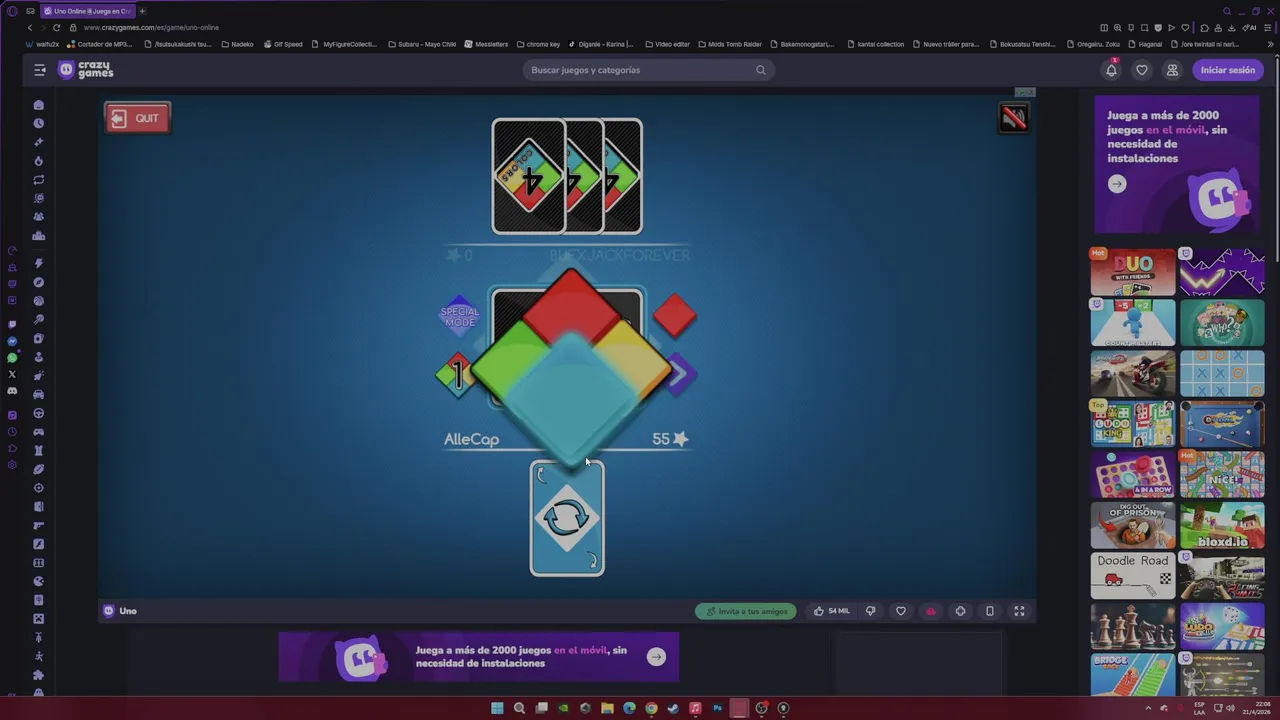Image resolution: width=1280 pixels, height=720 pixels.
Task: Open 'Mods Tomb Raider' bookmark folder
Action: [730, 44]
